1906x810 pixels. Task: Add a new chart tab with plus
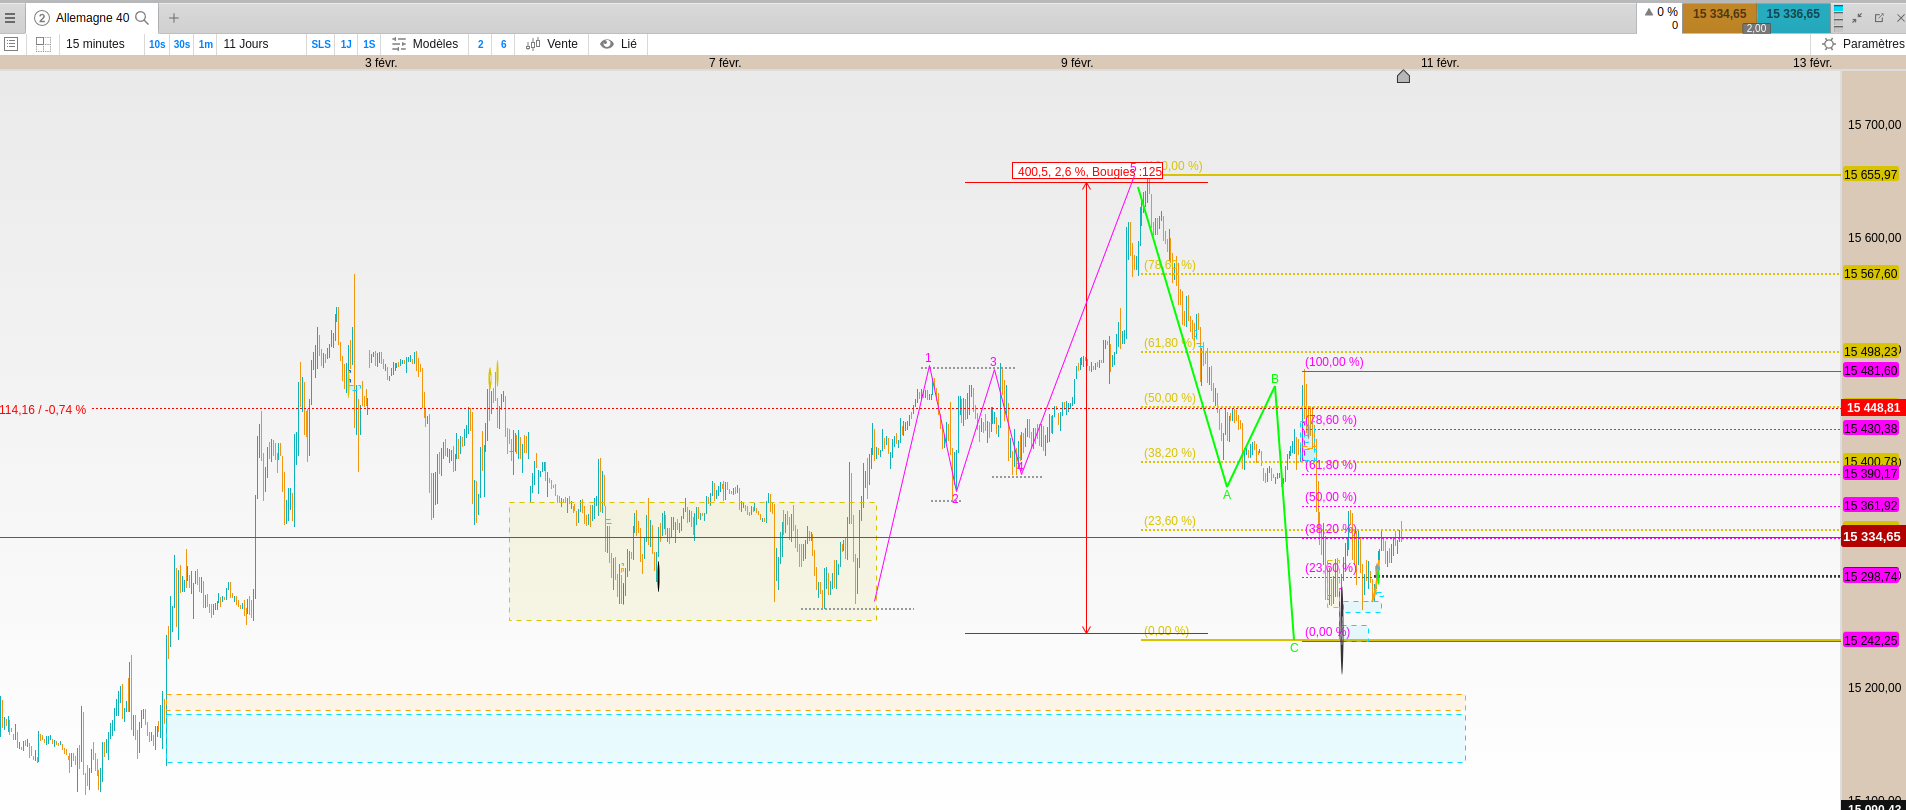(x=174, y=18)
